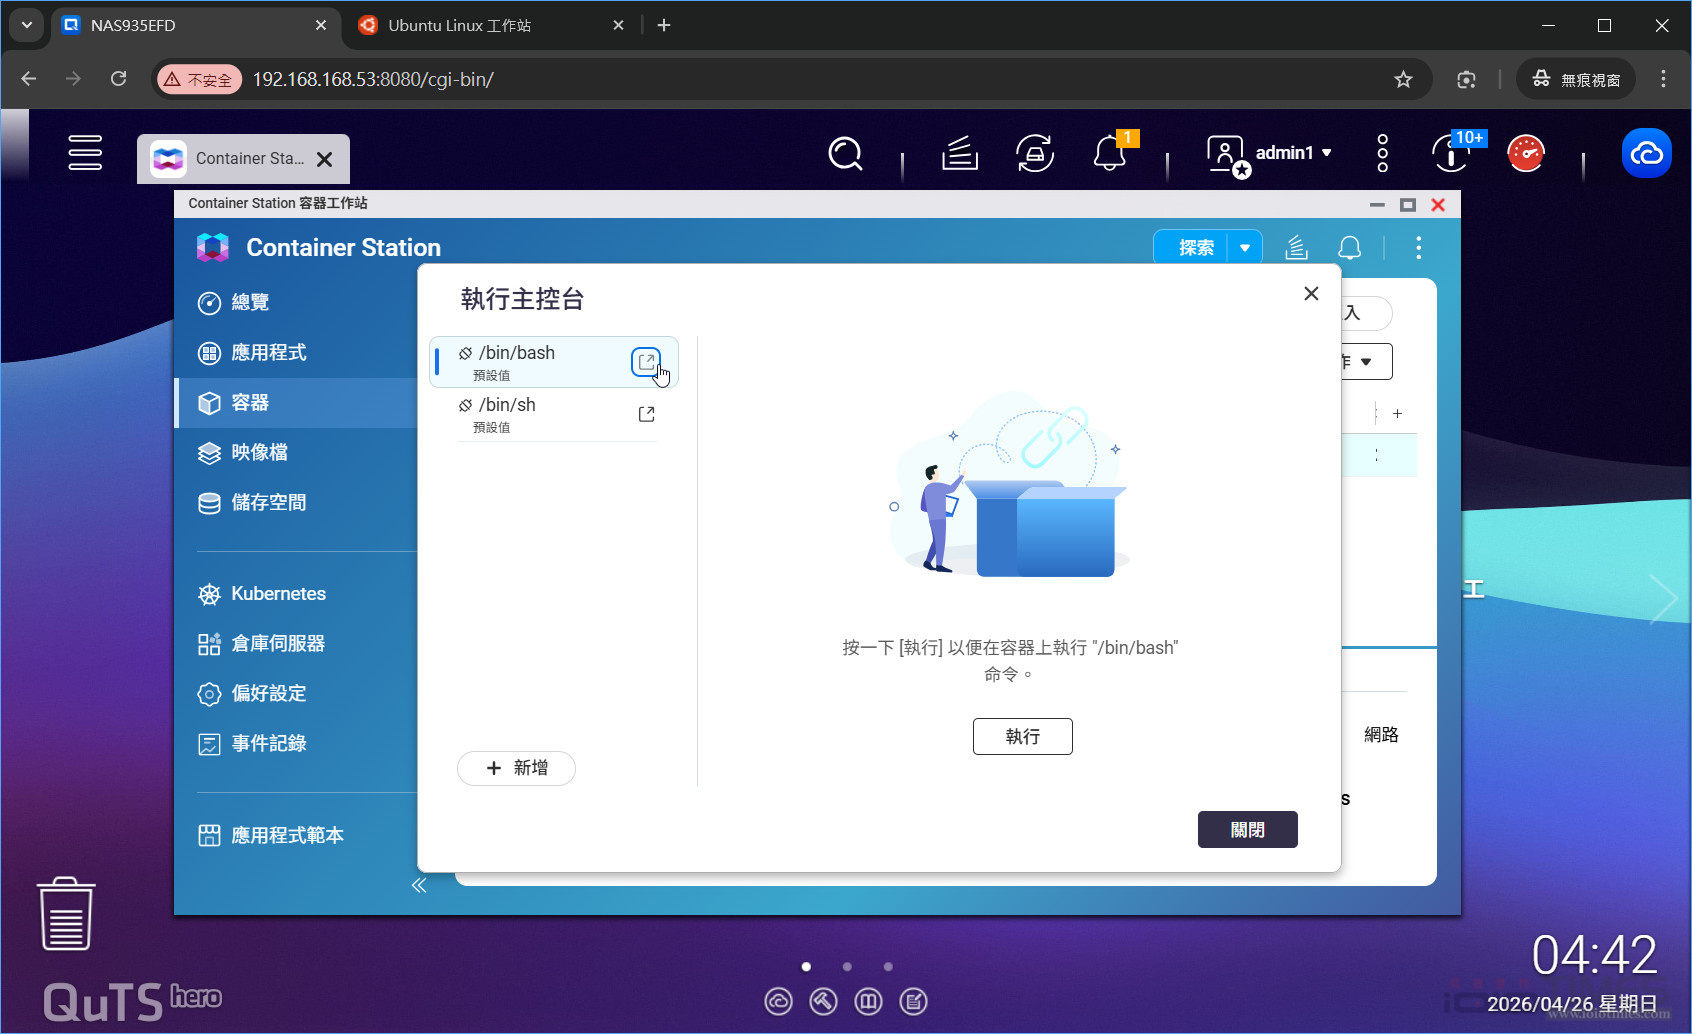Expand the 探索 dropdown arrow
The height and width of the screenshot is (1034, 1692).
tap(1245, 248)
